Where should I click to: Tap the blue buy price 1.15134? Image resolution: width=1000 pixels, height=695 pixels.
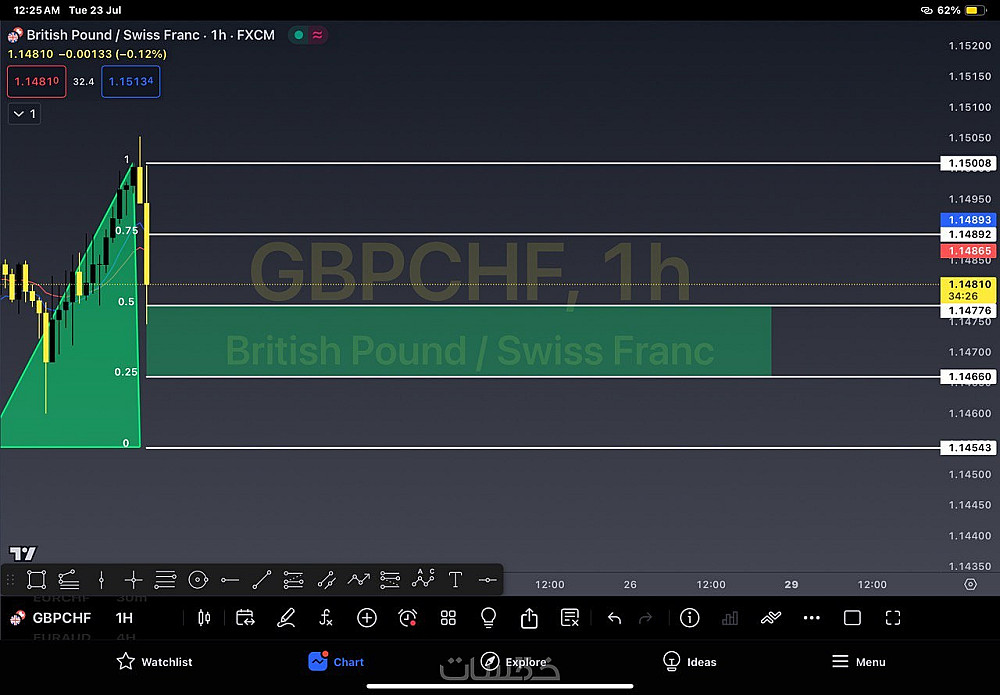[x=131, y=82]
